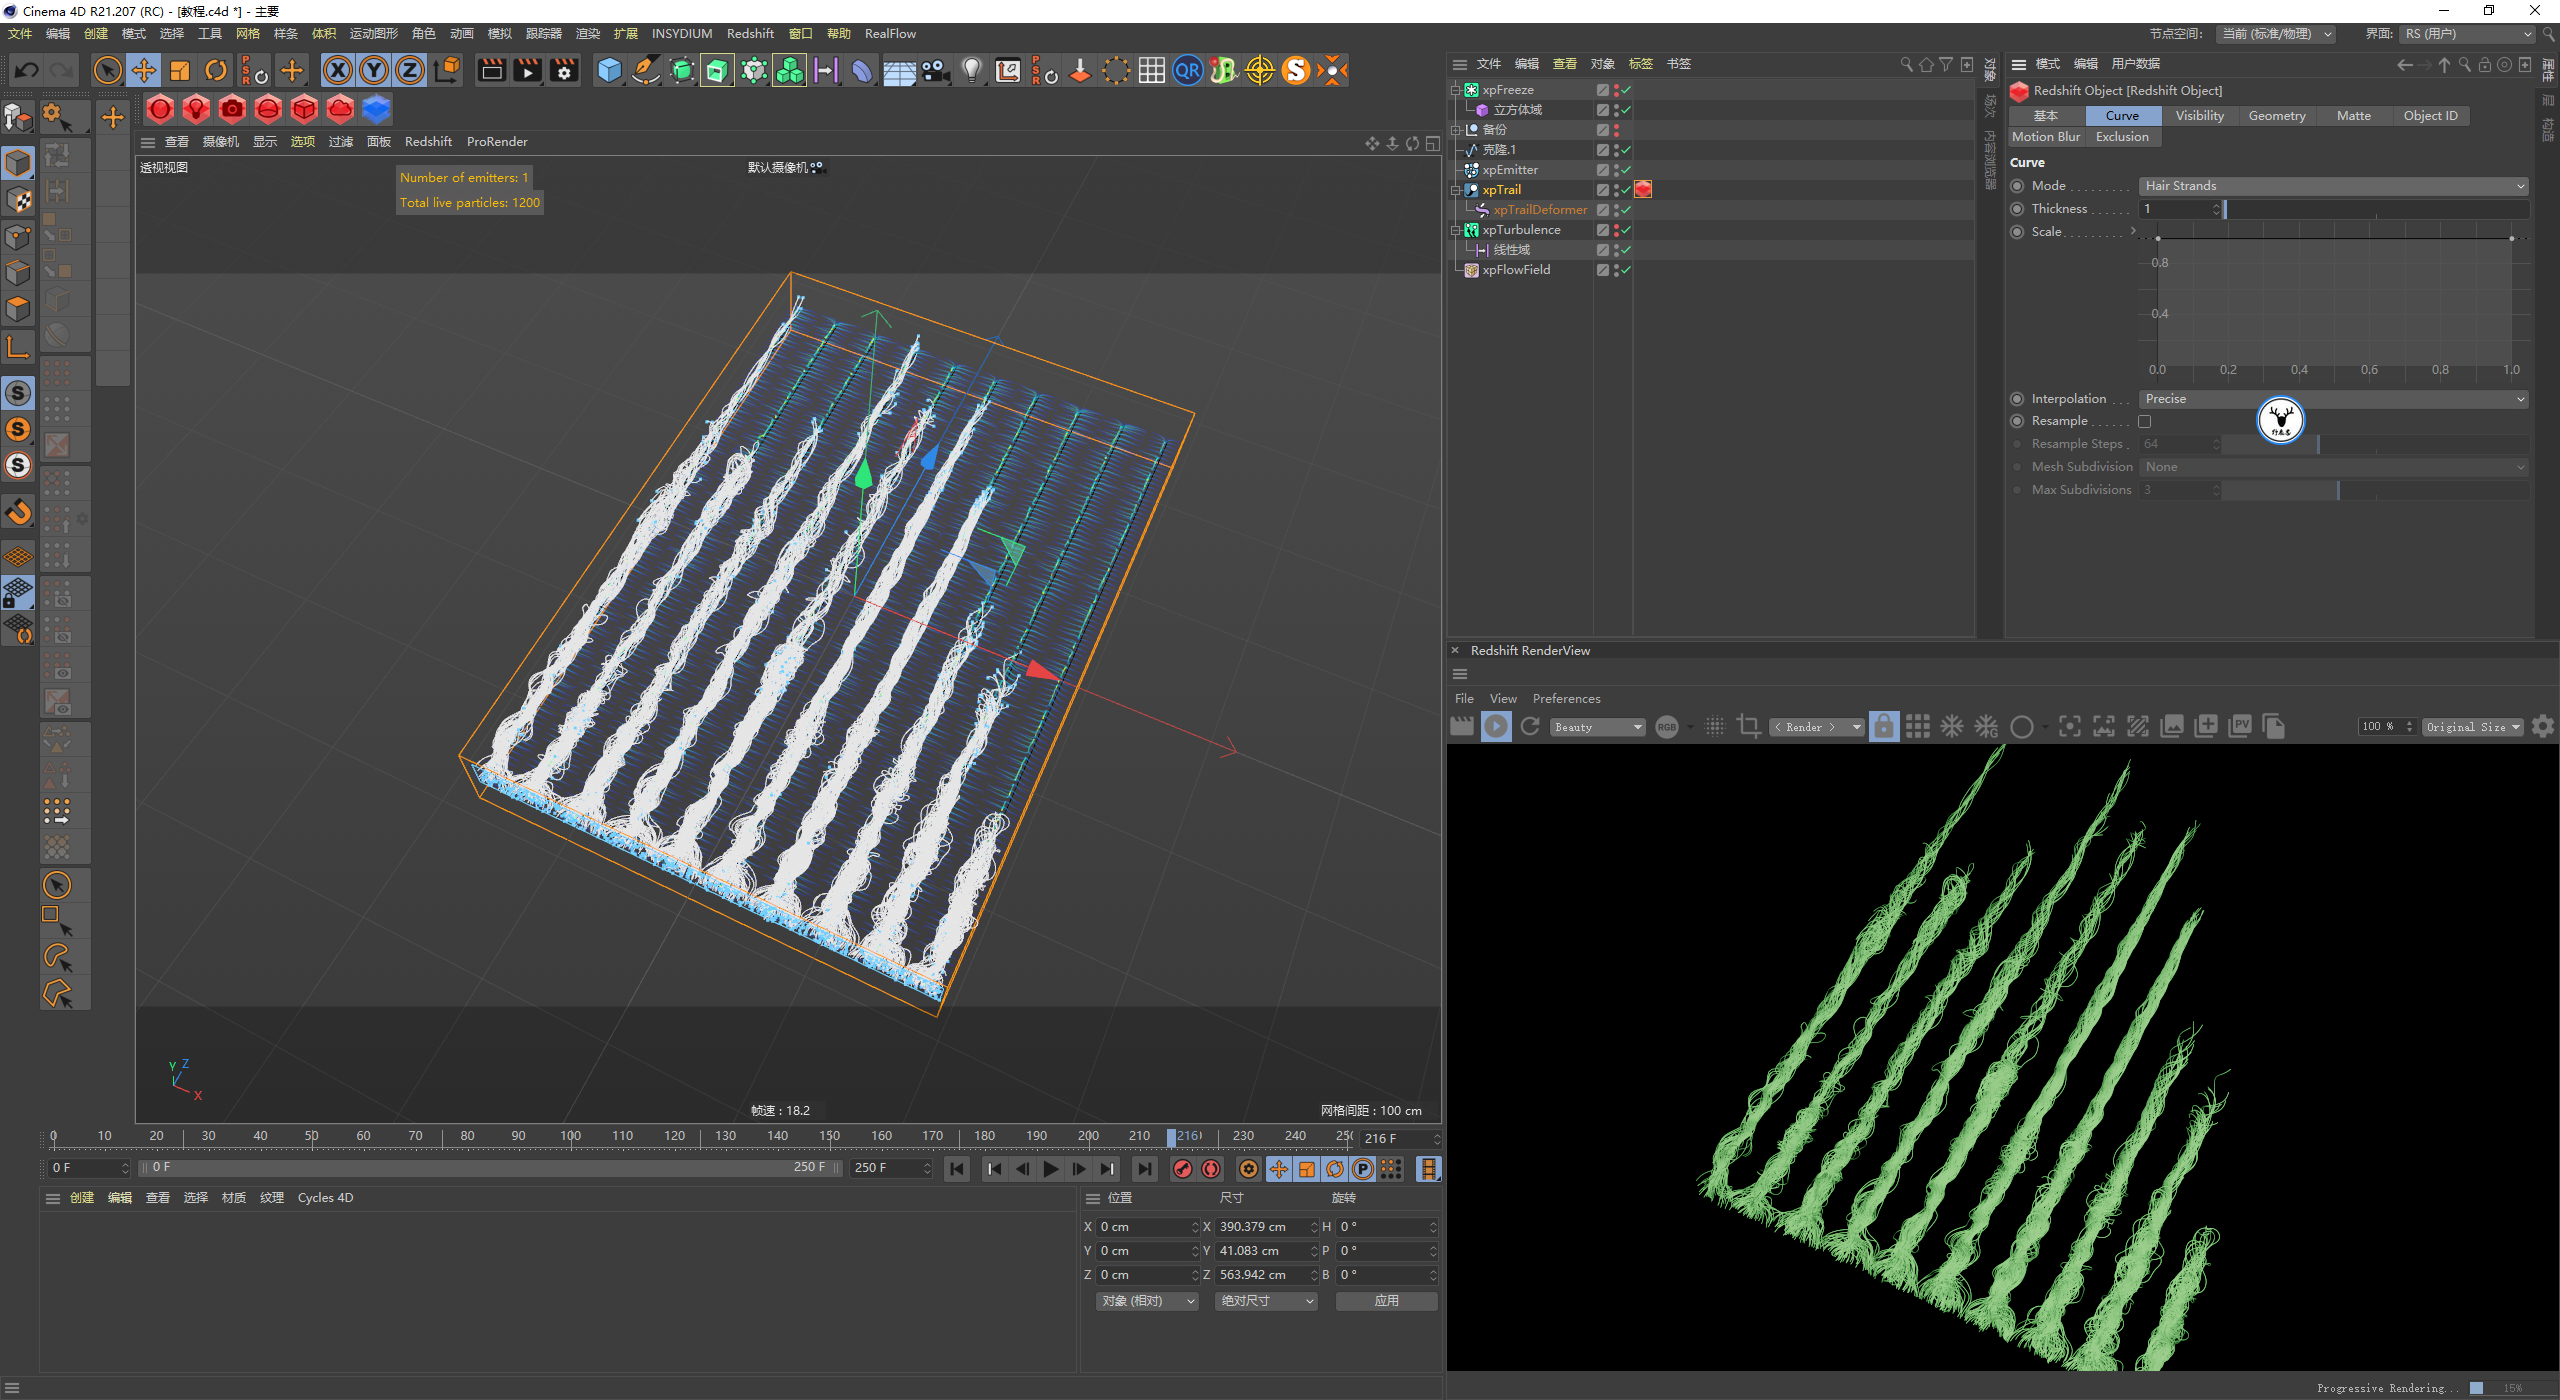This screenshot has width=2560, height=1400.
Task: Click the RenderView crop region icon
Action: [1748, 727]
